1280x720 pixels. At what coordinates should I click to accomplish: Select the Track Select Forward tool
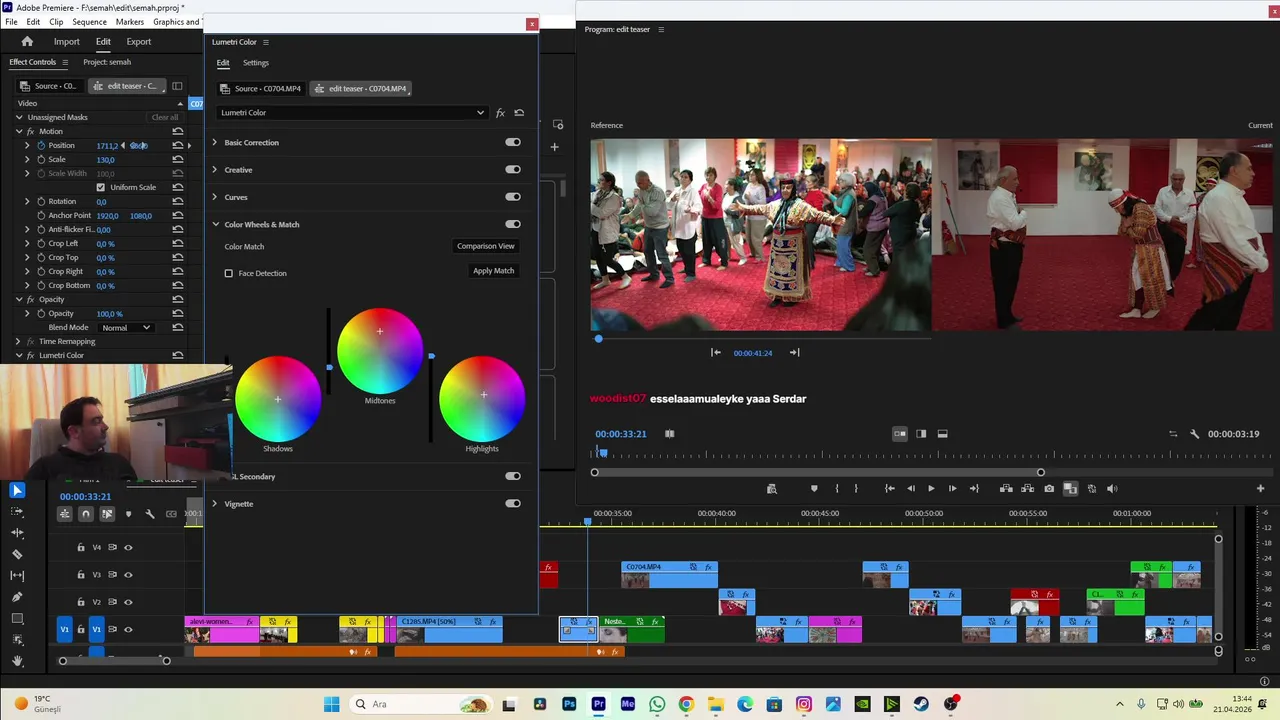(17, 511)
